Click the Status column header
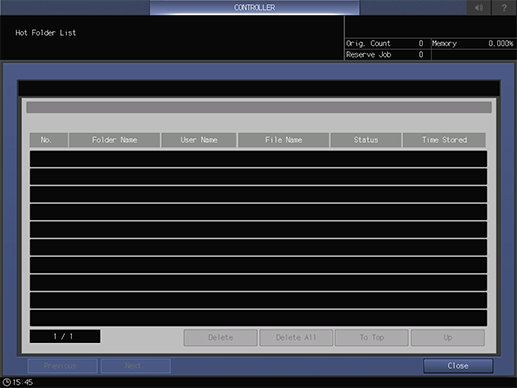The height and width of the screenshot is (388, 517). point(366,140)
